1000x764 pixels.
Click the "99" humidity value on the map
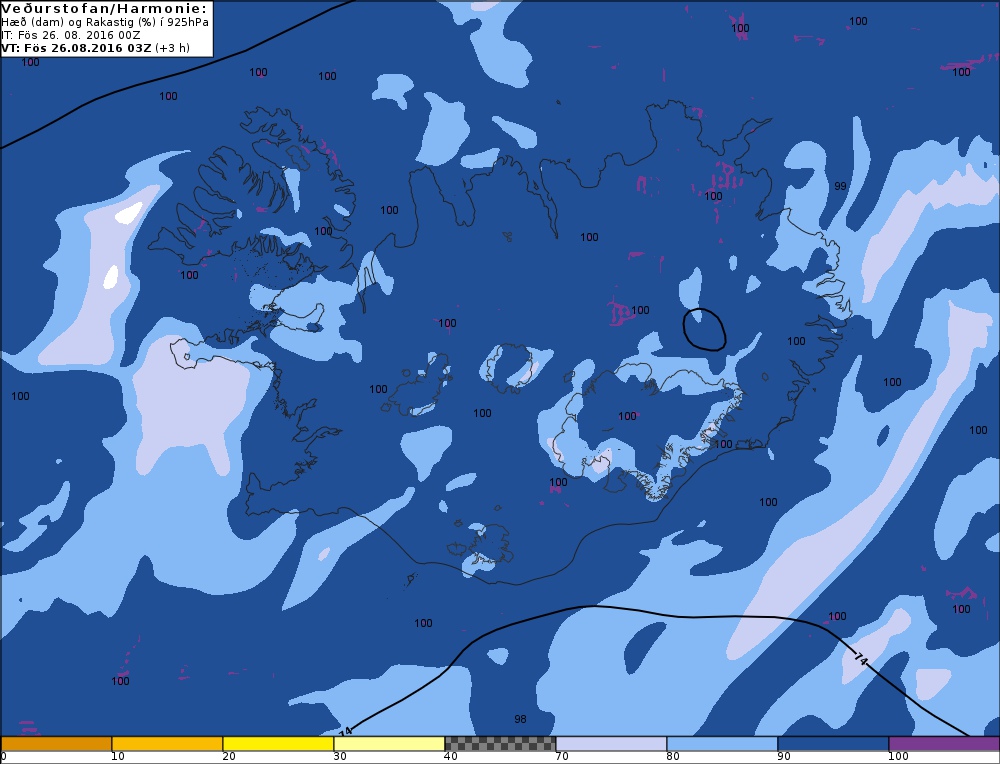tap(841, 186)
